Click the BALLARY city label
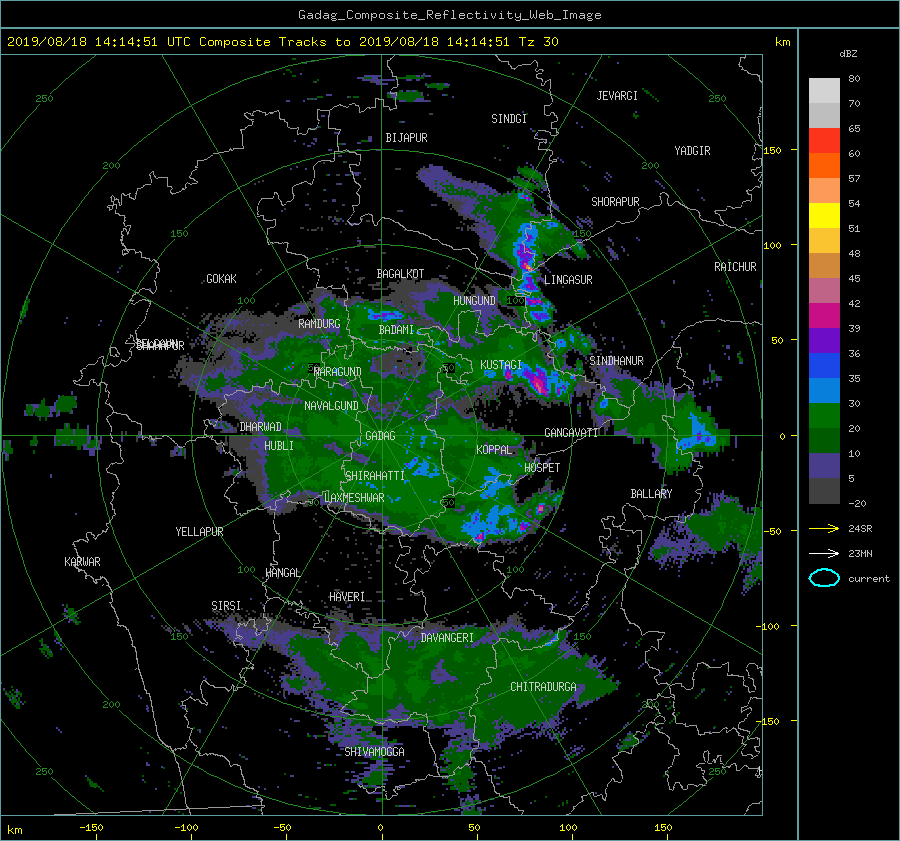The image size is (900, 841). pos(651,494)
